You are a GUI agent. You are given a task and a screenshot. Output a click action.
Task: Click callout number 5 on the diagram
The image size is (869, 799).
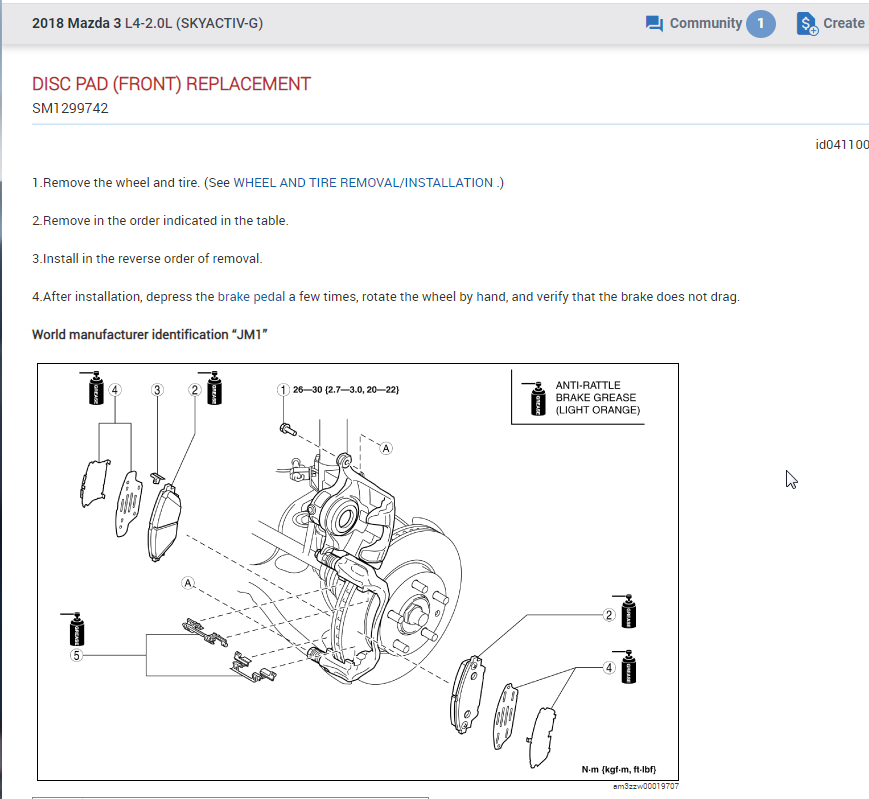point(75,656)
